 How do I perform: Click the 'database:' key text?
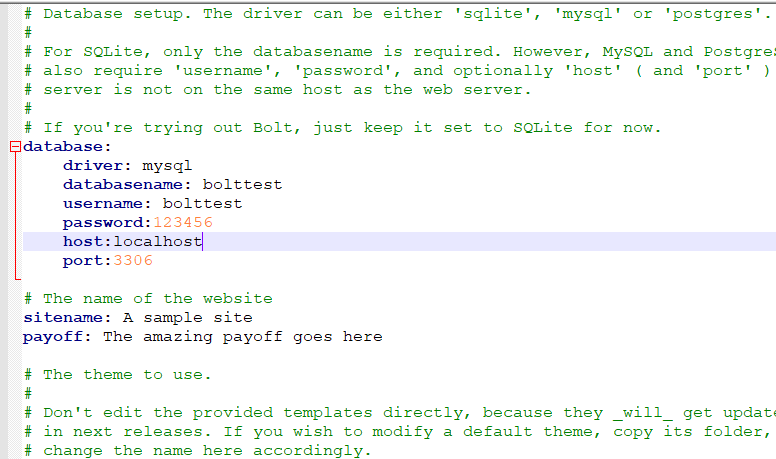click(x=67, y=147)
